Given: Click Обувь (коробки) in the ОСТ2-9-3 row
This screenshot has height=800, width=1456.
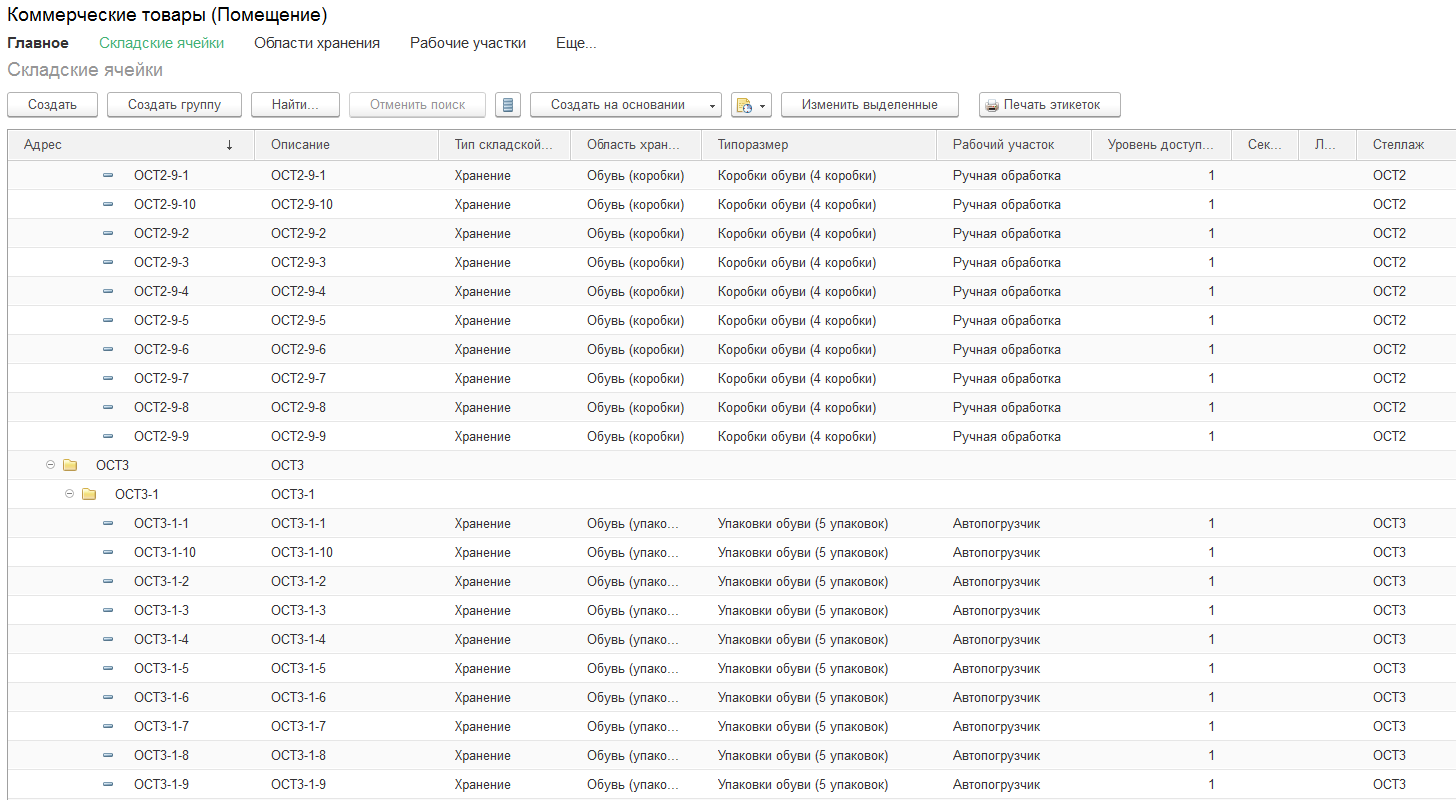Looking at the screenshot, I should pos(636,263).
